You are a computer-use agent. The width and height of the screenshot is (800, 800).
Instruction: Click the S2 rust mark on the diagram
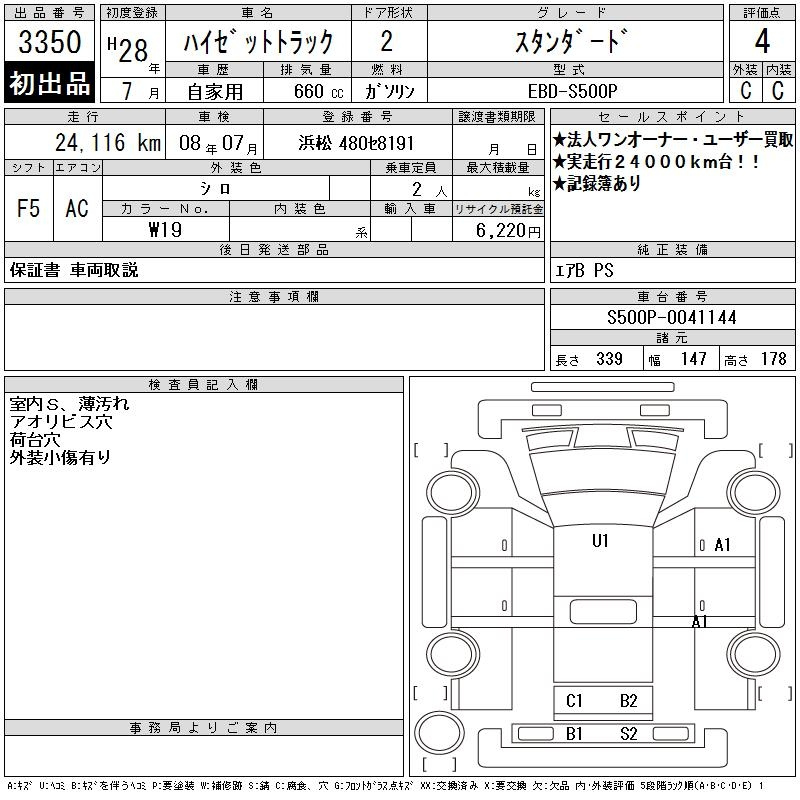click(x=628, y=734)
